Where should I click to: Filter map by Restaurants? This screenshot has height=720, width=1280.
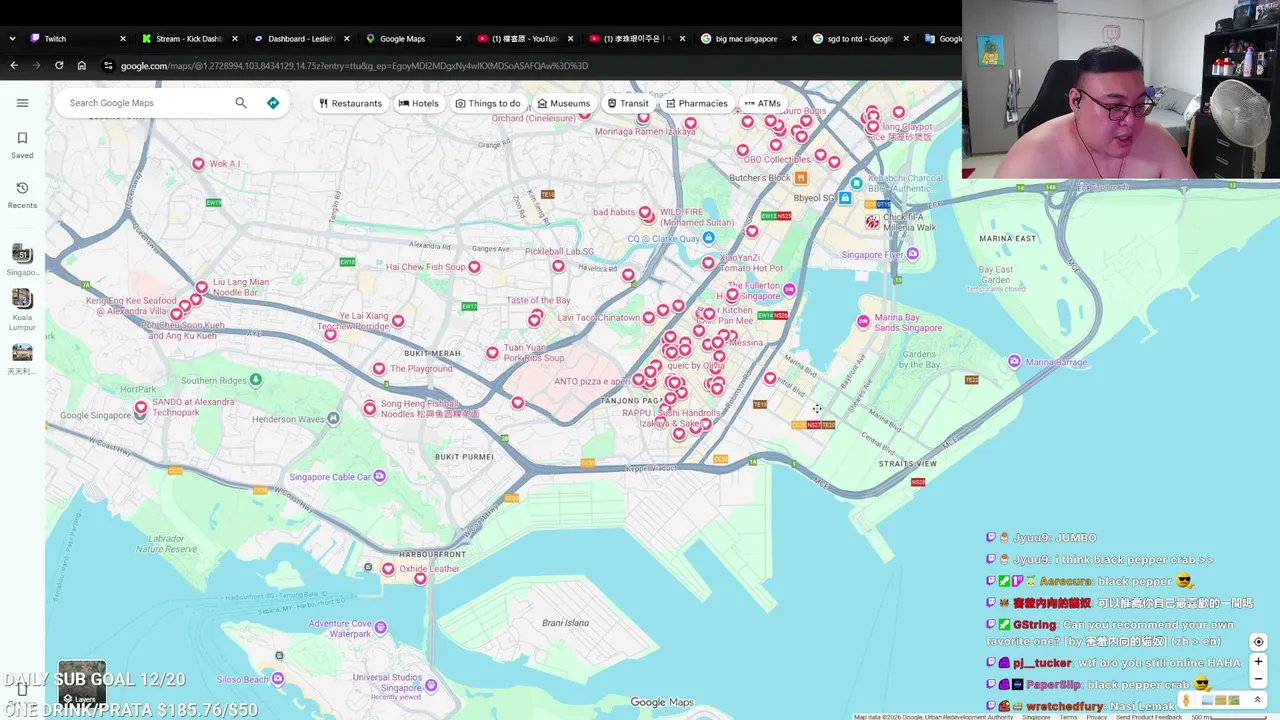[x=351, y=103]
